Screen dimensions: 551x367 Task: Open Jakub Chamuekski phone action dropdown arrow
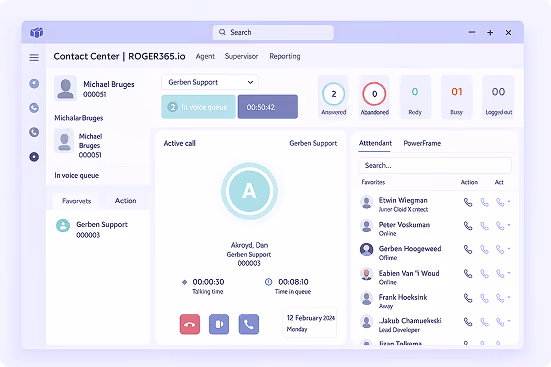pos(509,321)
